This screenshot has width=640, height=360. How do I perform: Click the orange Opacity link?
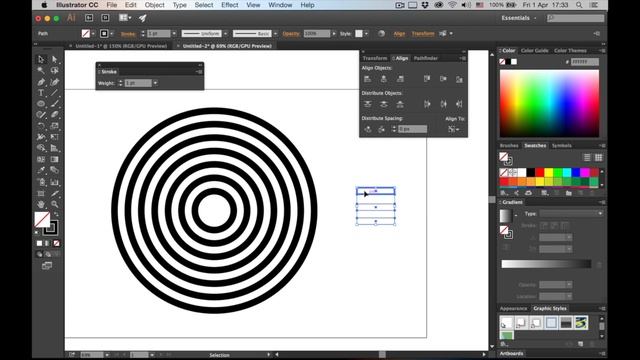291,33
